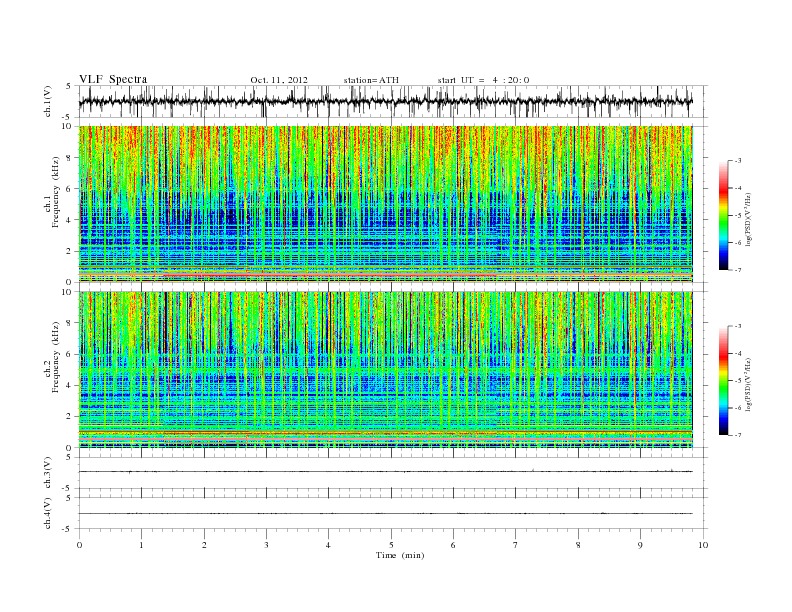Click the ch.1 colorbar log(PSD) label

point(750,219)
